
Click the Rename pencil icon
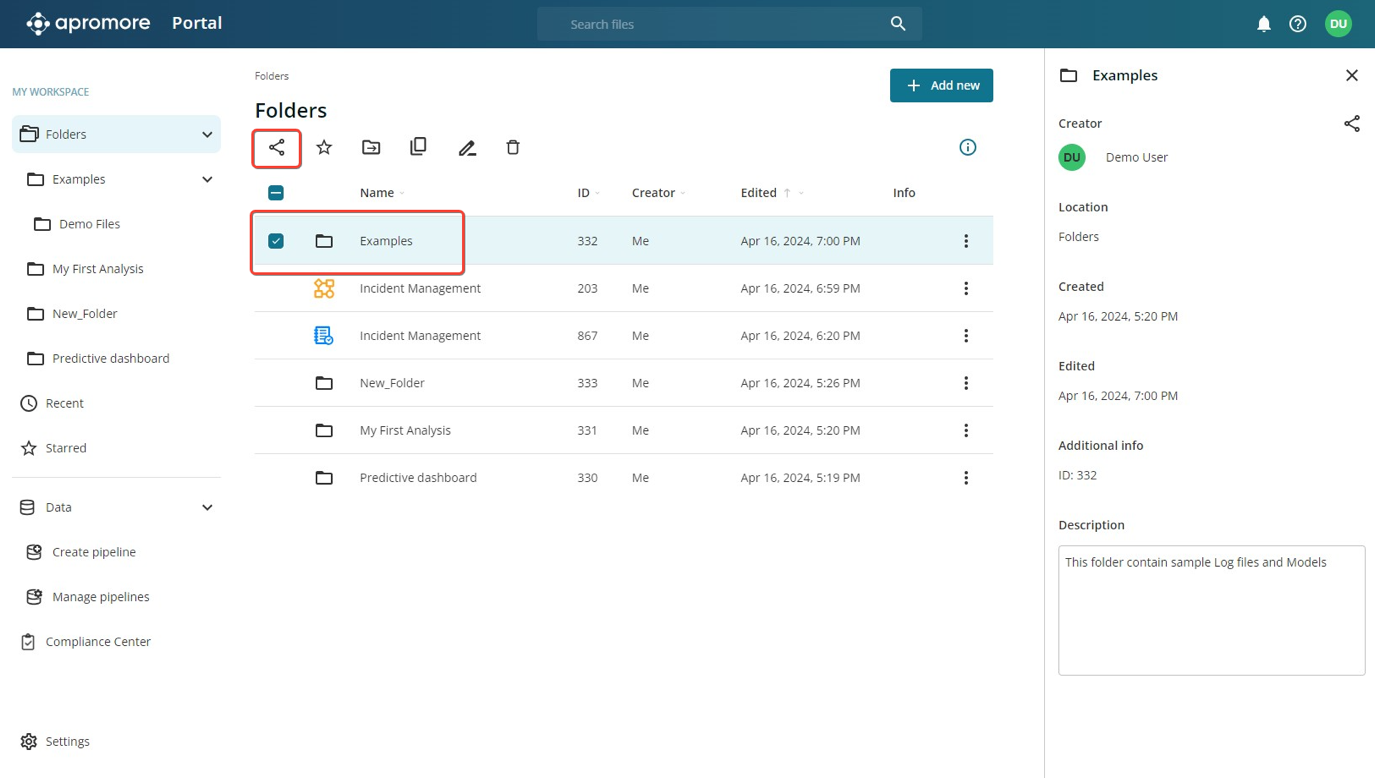click(467, 148)
